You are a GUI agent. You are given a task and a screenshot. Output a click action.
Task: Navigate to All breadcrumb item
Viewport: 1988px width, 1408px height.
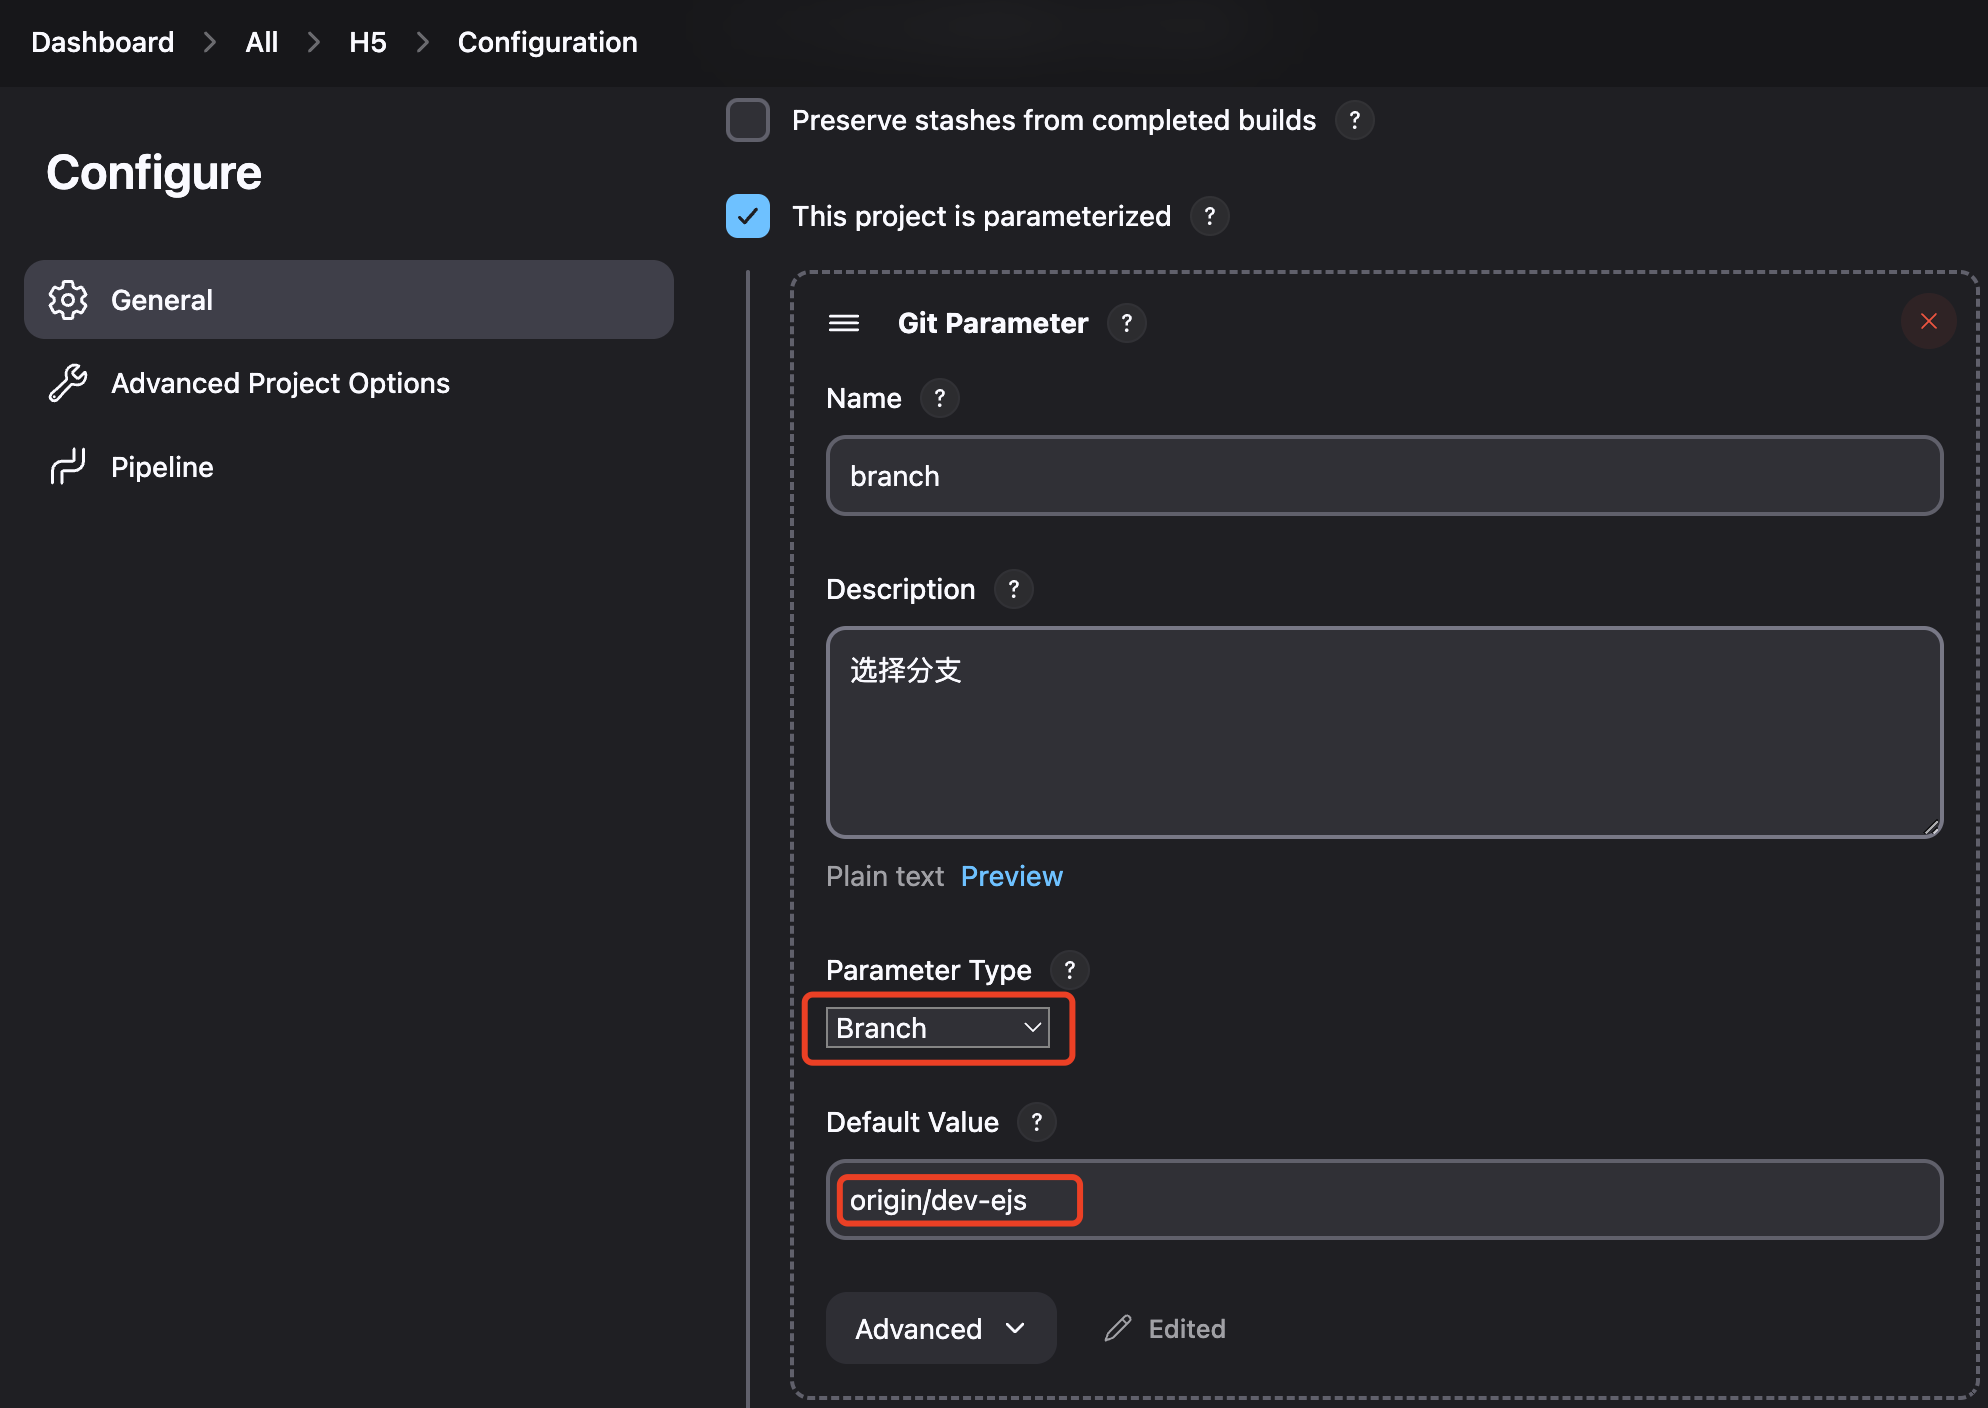pos(261,42)
